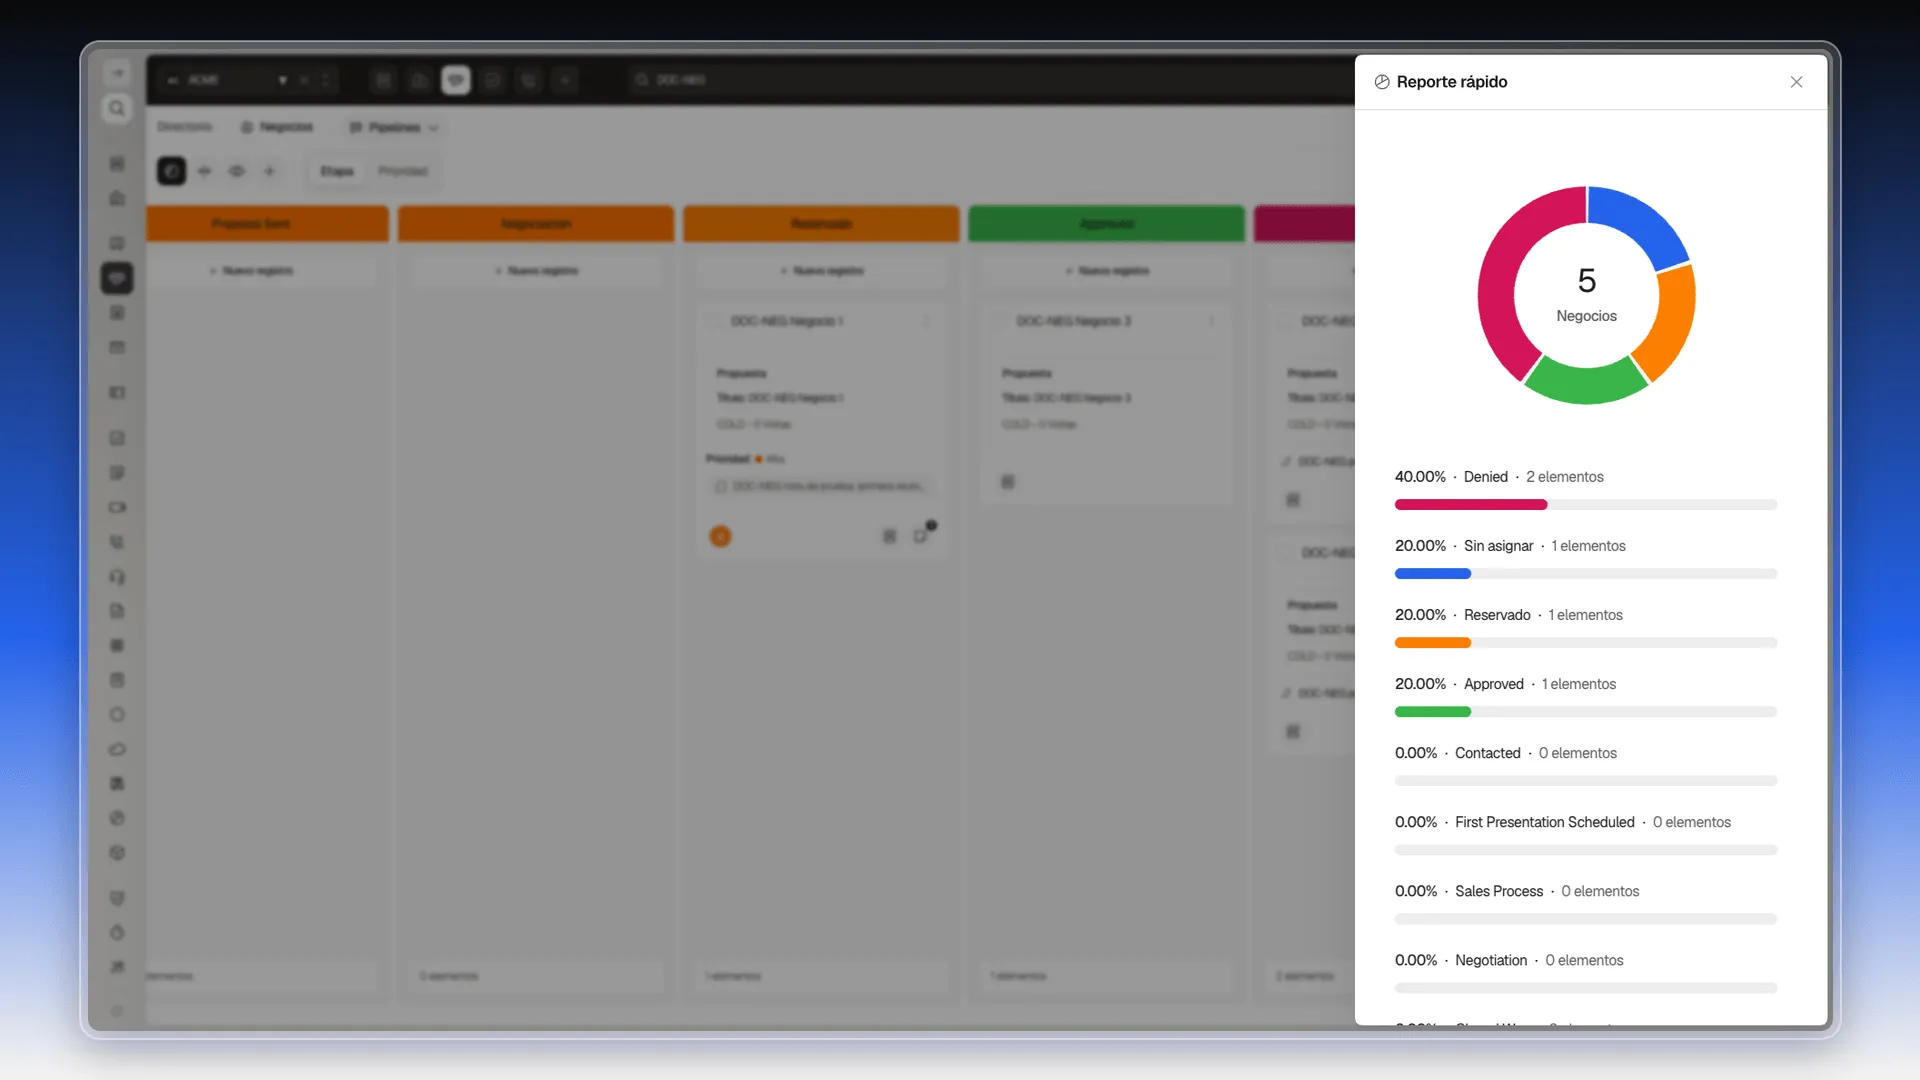
Task: Click the '5 Negocios' total in the donut
Action: pos(1586,295)
